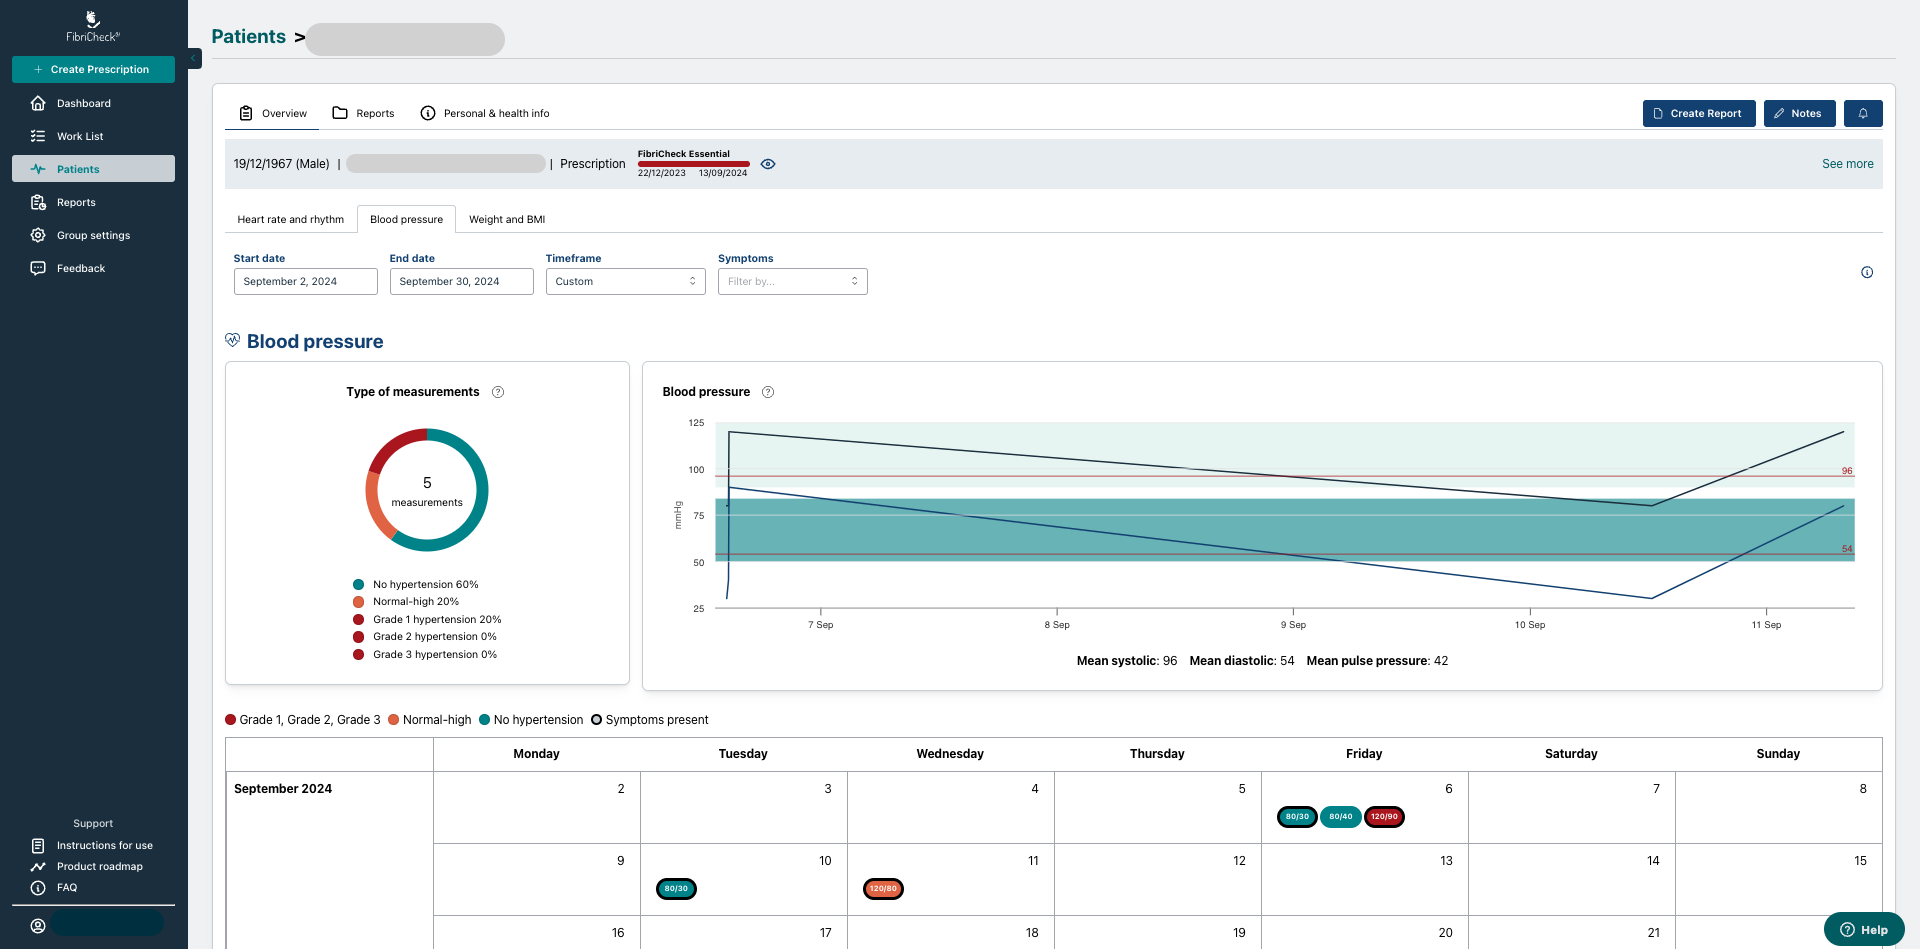Click the user account avatar icon
This screenshot has width=1920, height=949.
pos(38,926)
